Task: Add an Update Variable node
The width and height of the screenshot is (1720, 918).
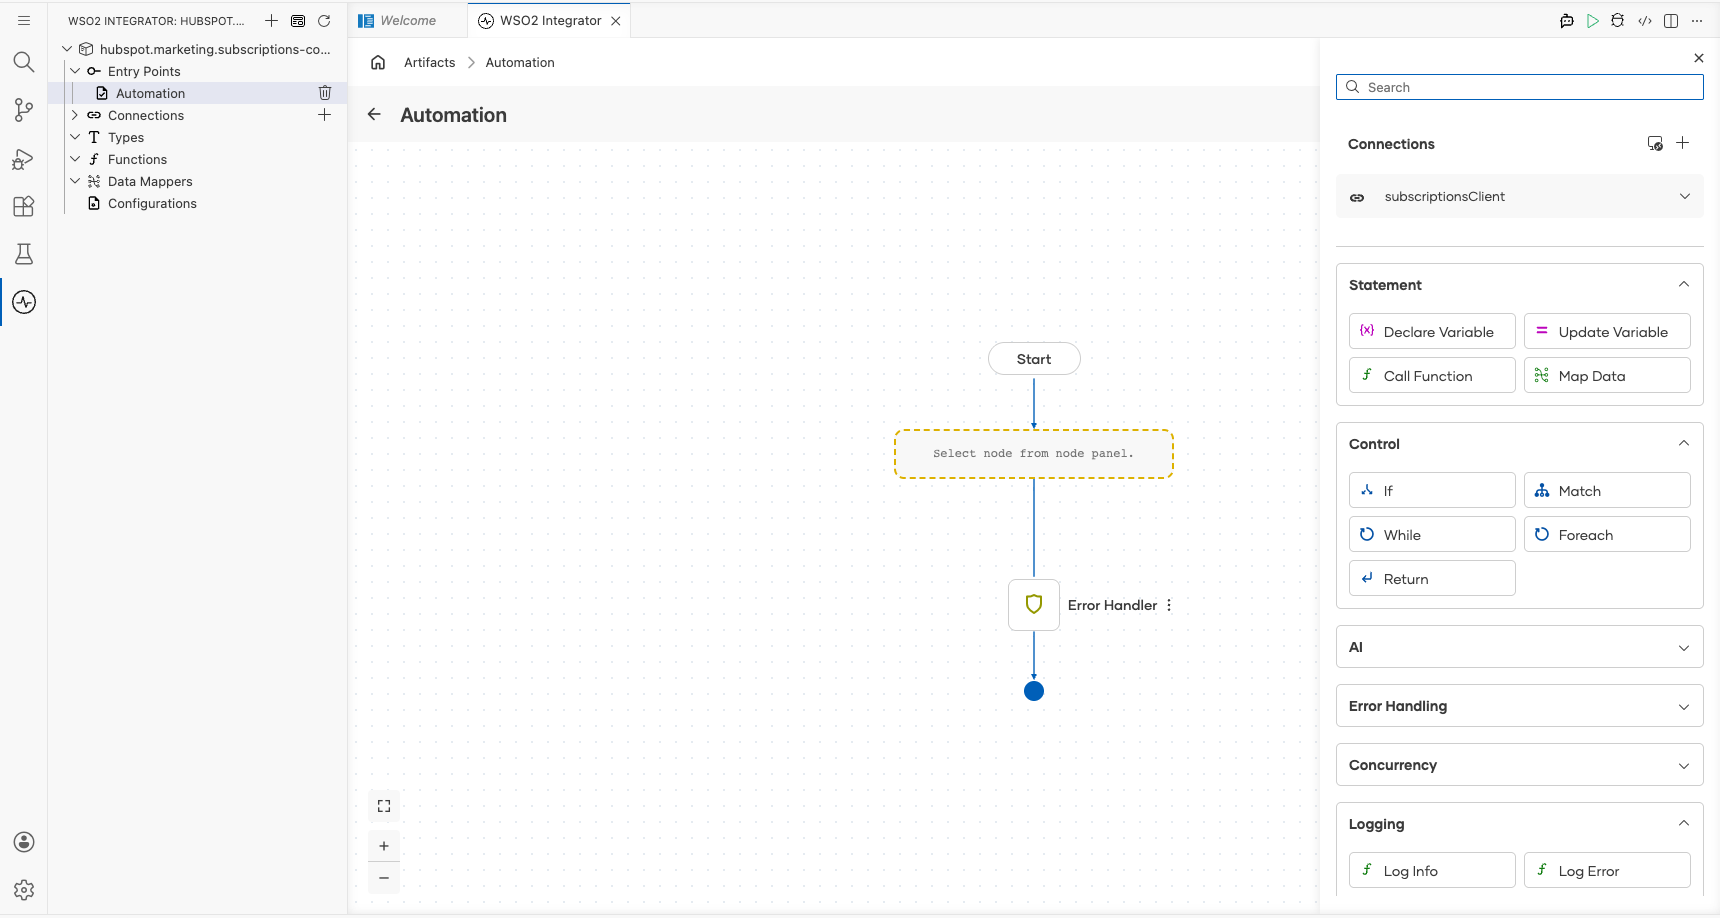Action: pos(1607,331)
